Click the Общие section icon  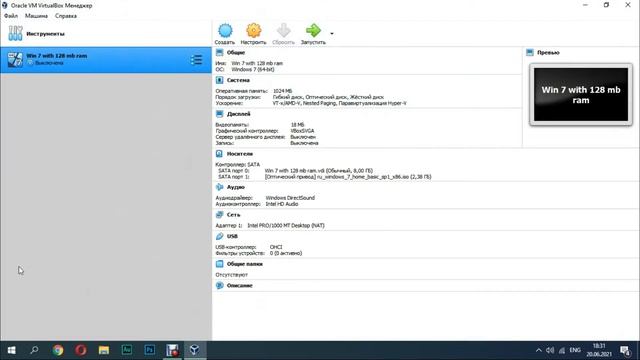tap(220, 52)
